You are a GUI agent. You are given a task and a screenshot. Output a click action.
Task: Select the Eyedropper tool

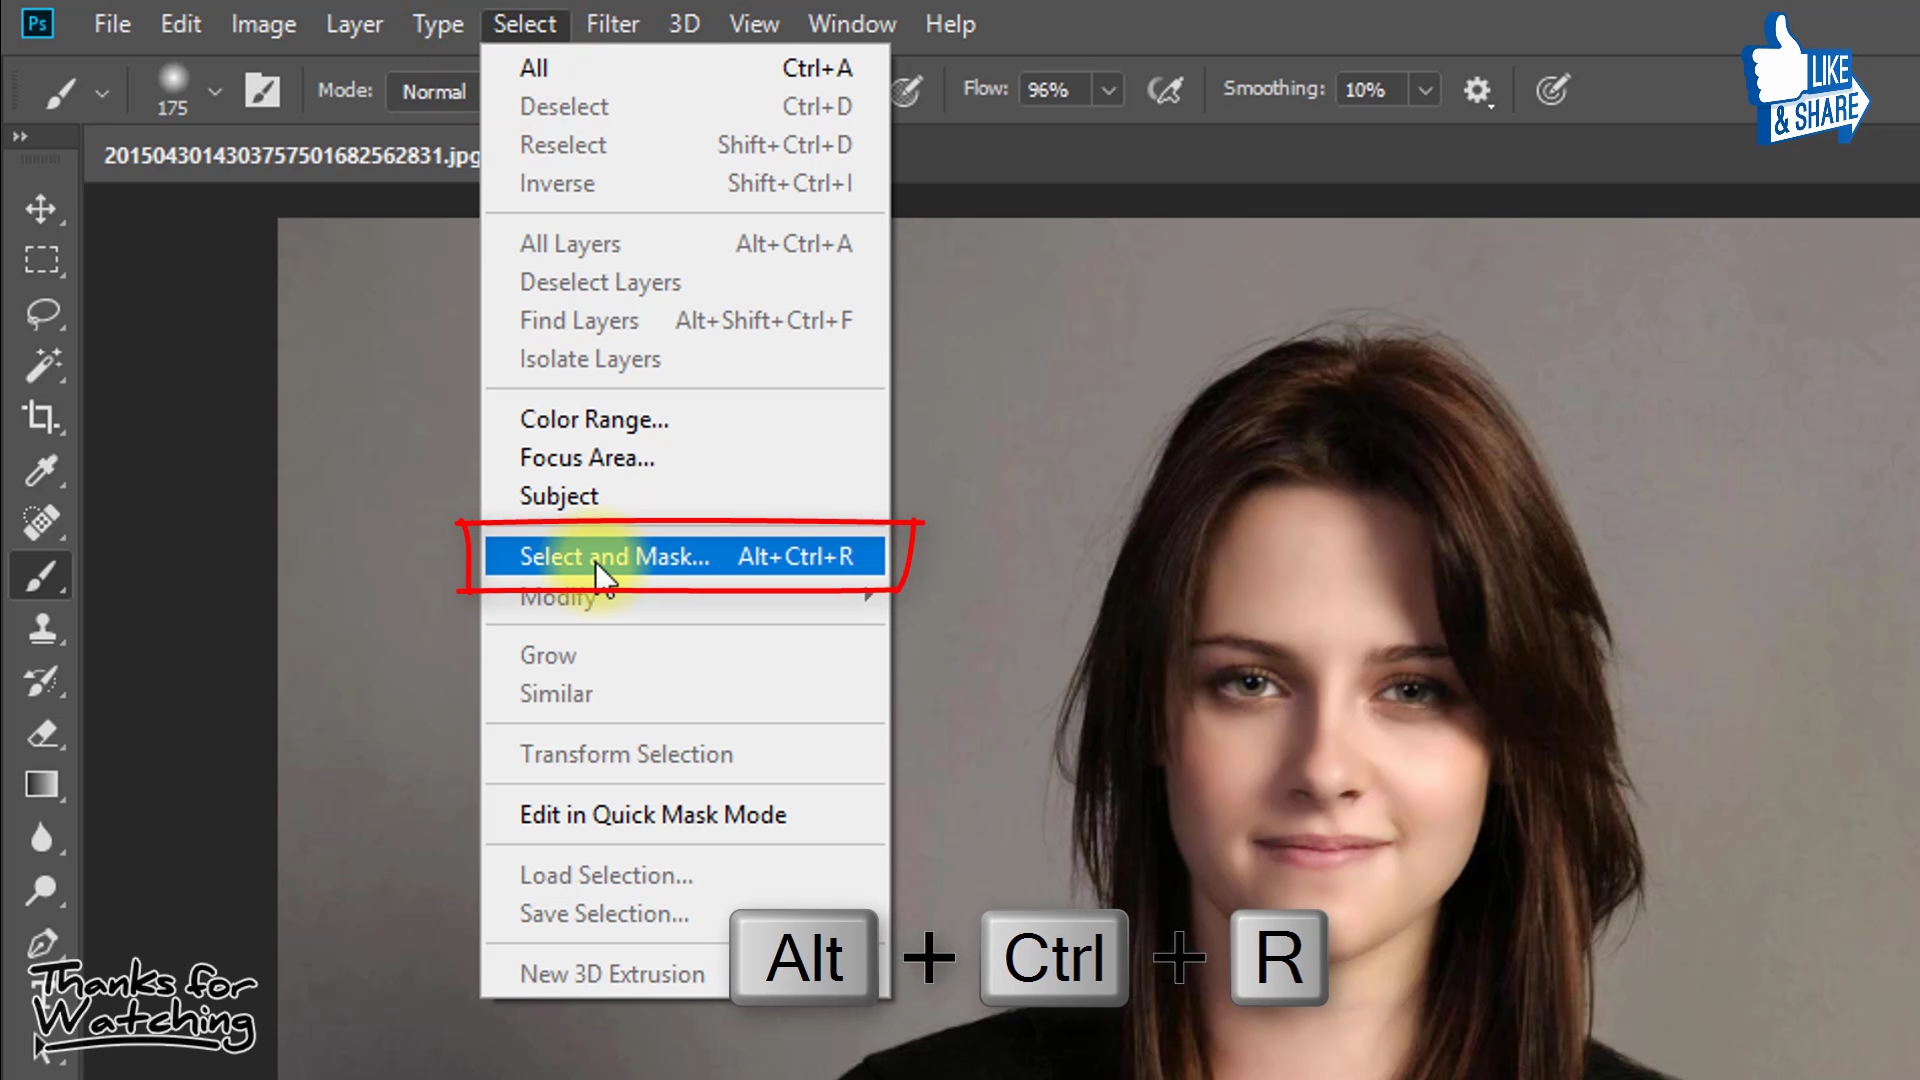coord(43,471)
